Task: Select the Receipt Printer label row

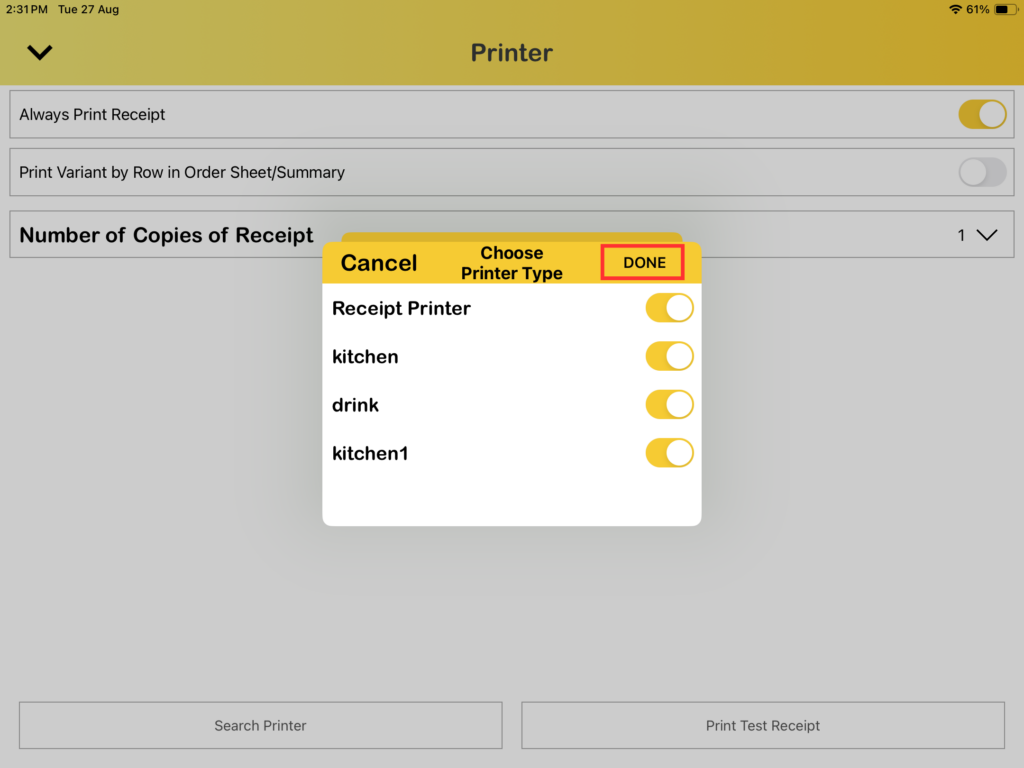Action: 401,308
